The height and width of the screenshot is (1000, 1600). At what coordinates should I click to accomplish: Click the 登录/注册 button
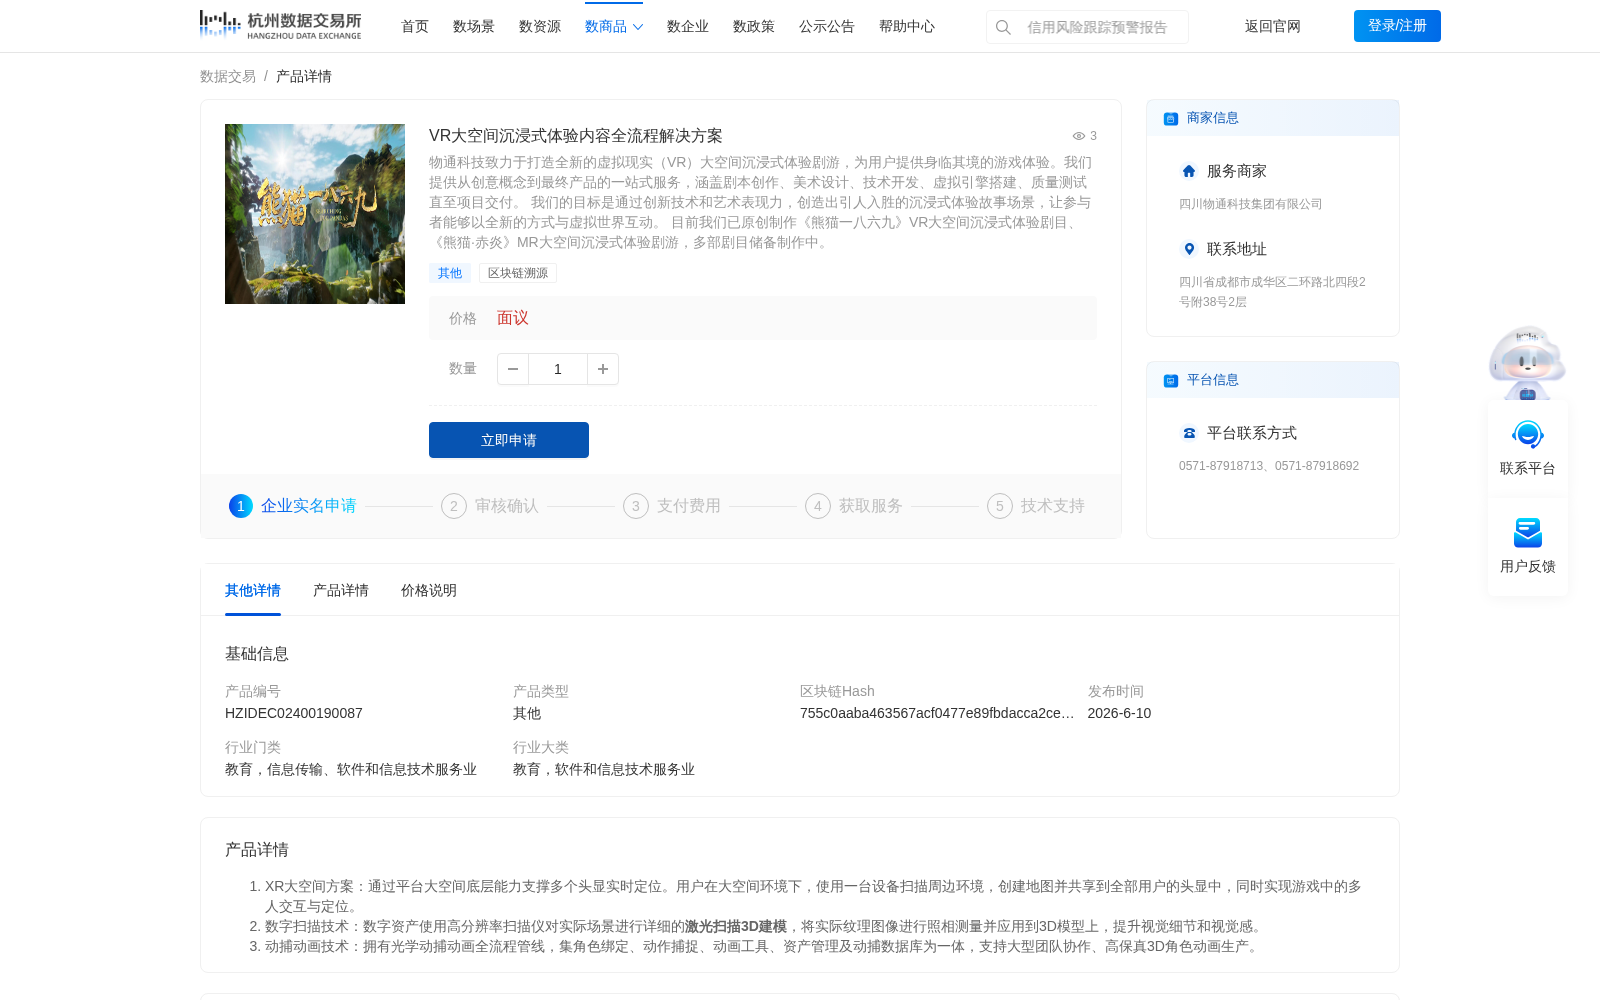pos(1397,26)
